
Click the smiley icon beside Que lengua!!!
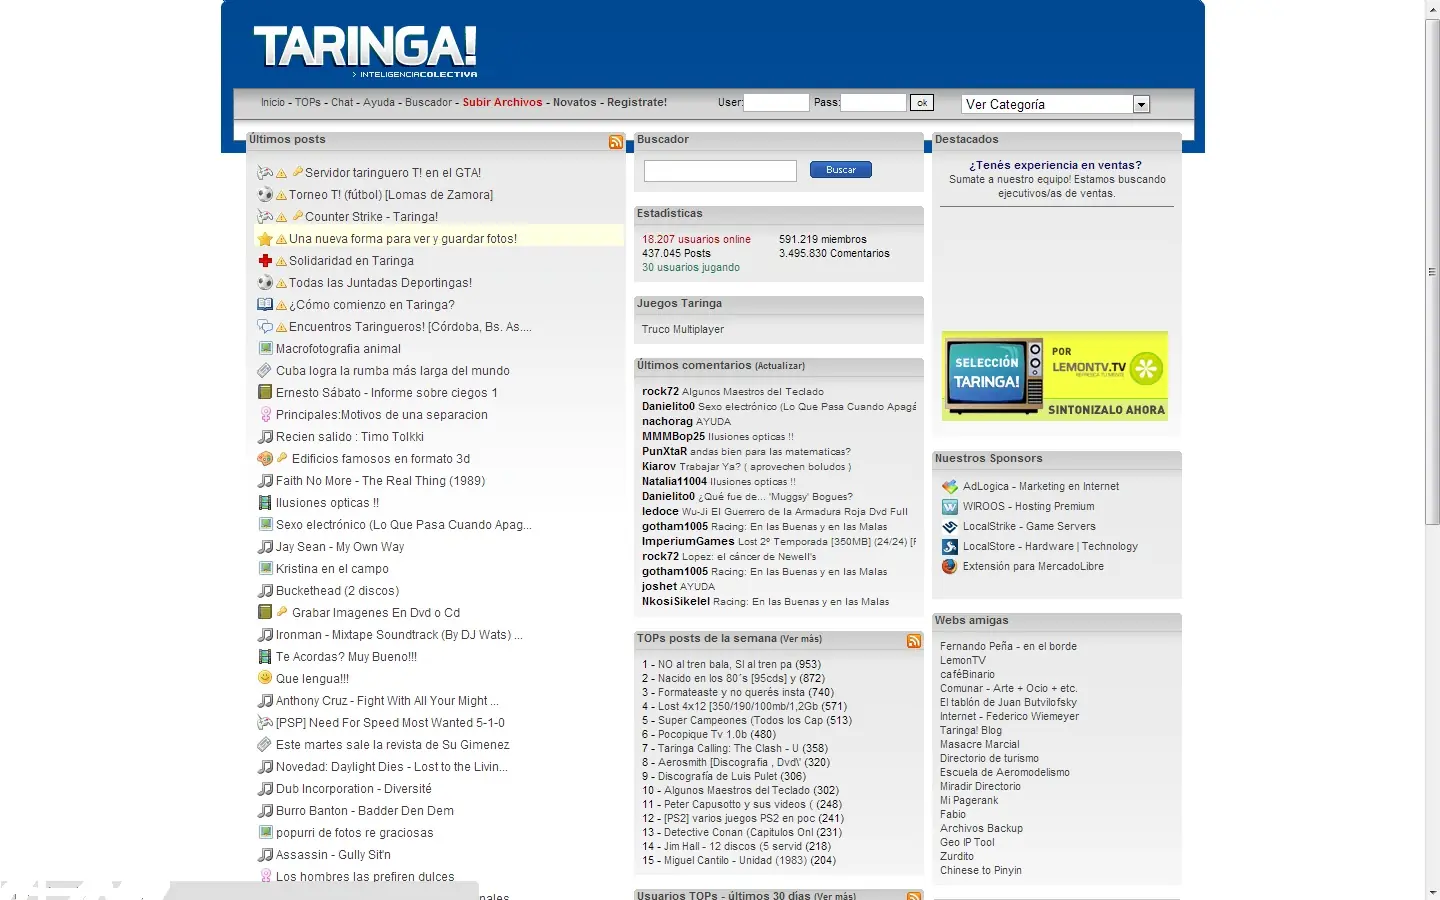[x=265, y=678]
